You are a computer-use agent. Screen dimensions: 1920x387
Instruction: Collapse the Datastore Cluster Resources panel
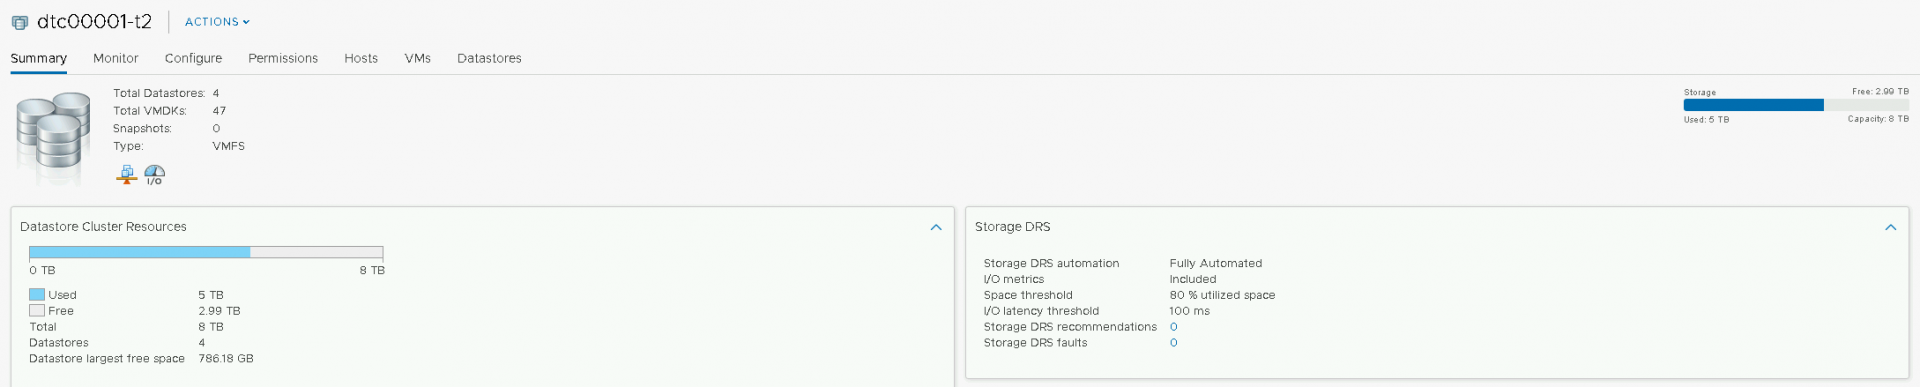[936, 227]
